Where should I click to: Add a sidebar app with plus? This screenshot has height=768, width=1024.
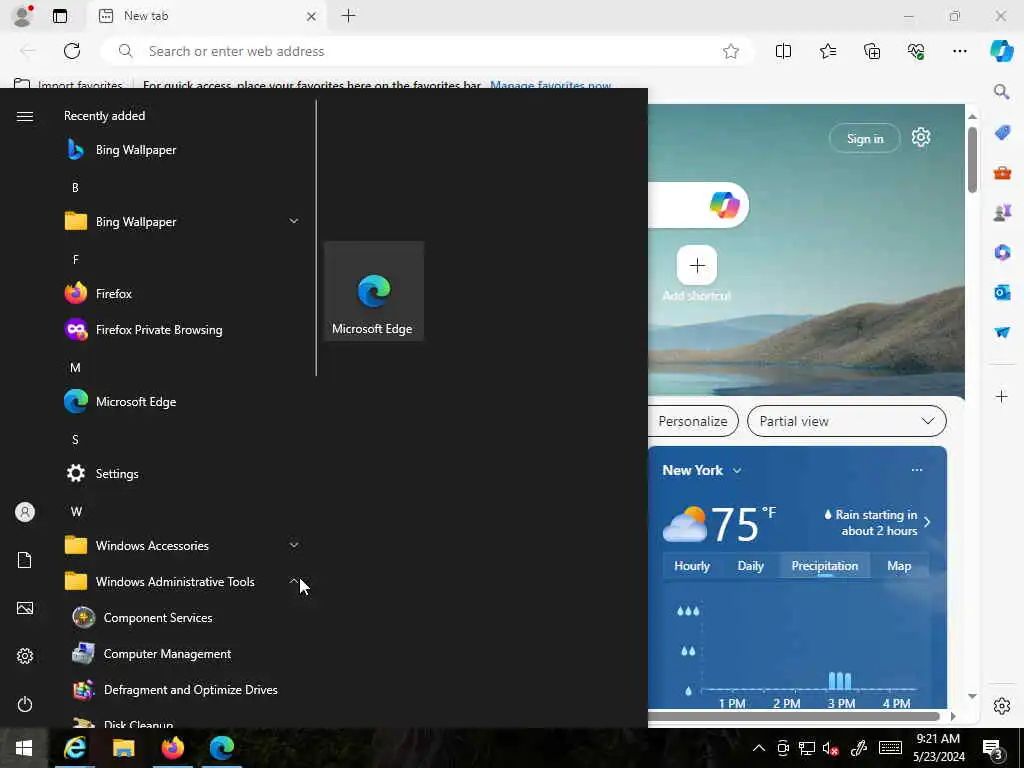tap(1002, 396)
